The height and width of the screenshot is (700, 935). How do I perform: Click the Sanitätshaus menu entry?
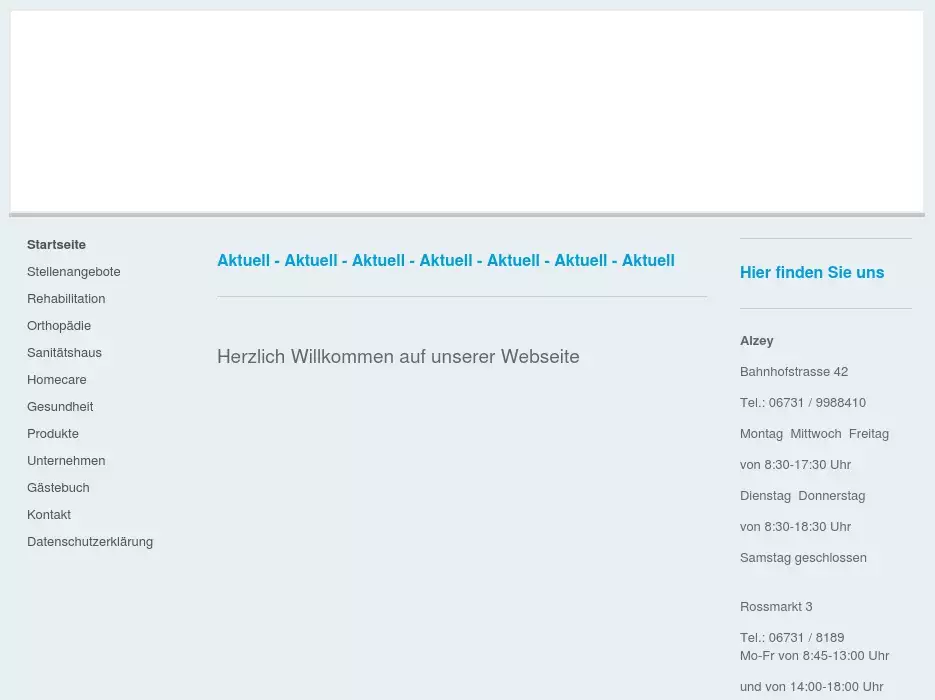64,353
